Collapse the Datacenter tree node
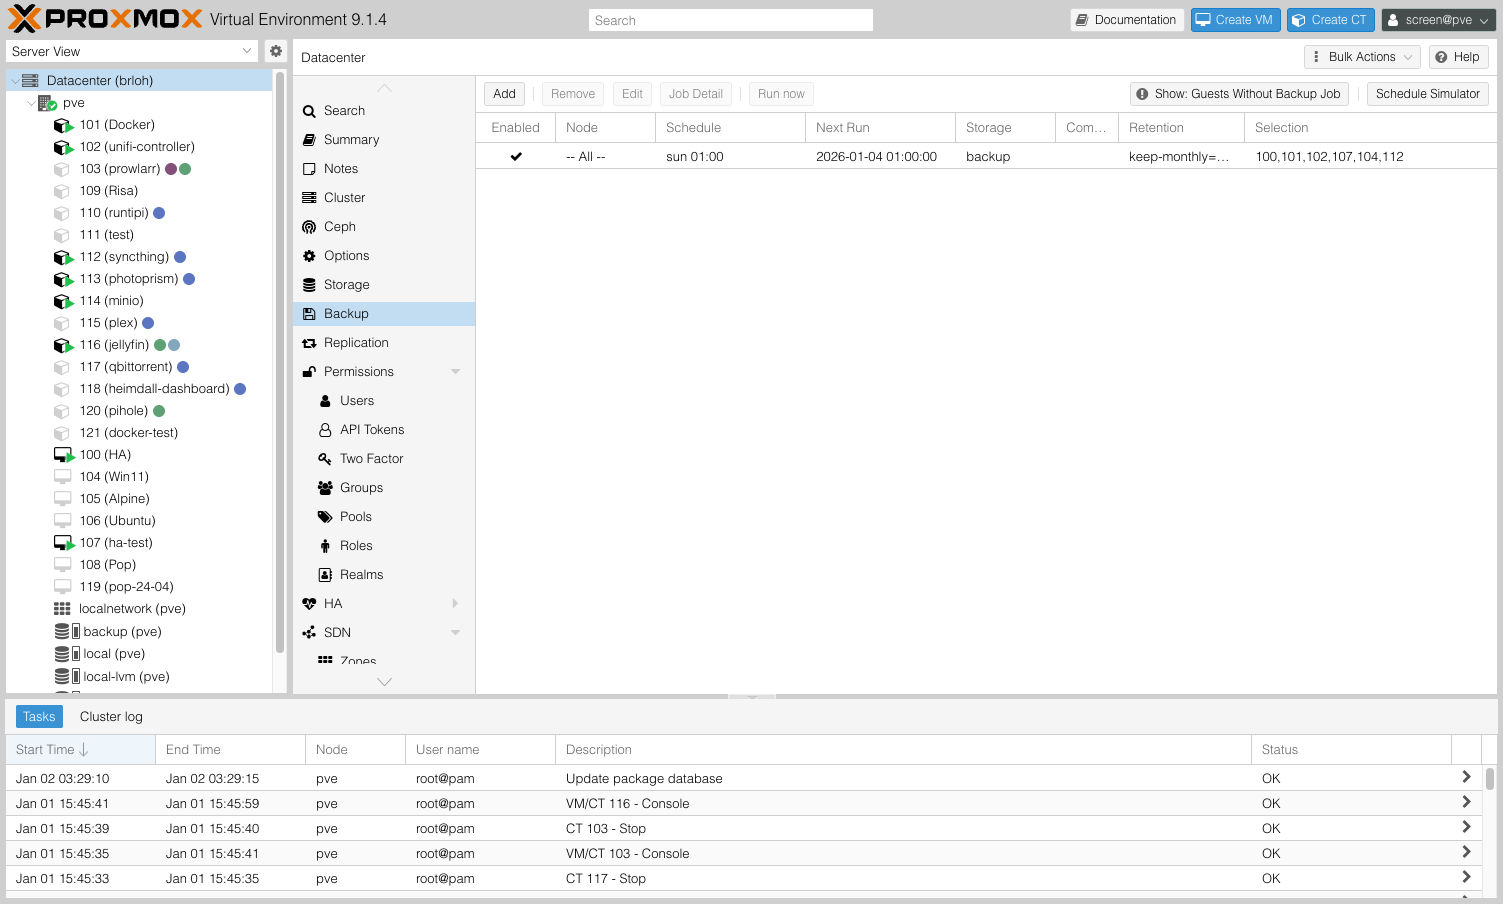1503x904 pixels. [14, 80]
